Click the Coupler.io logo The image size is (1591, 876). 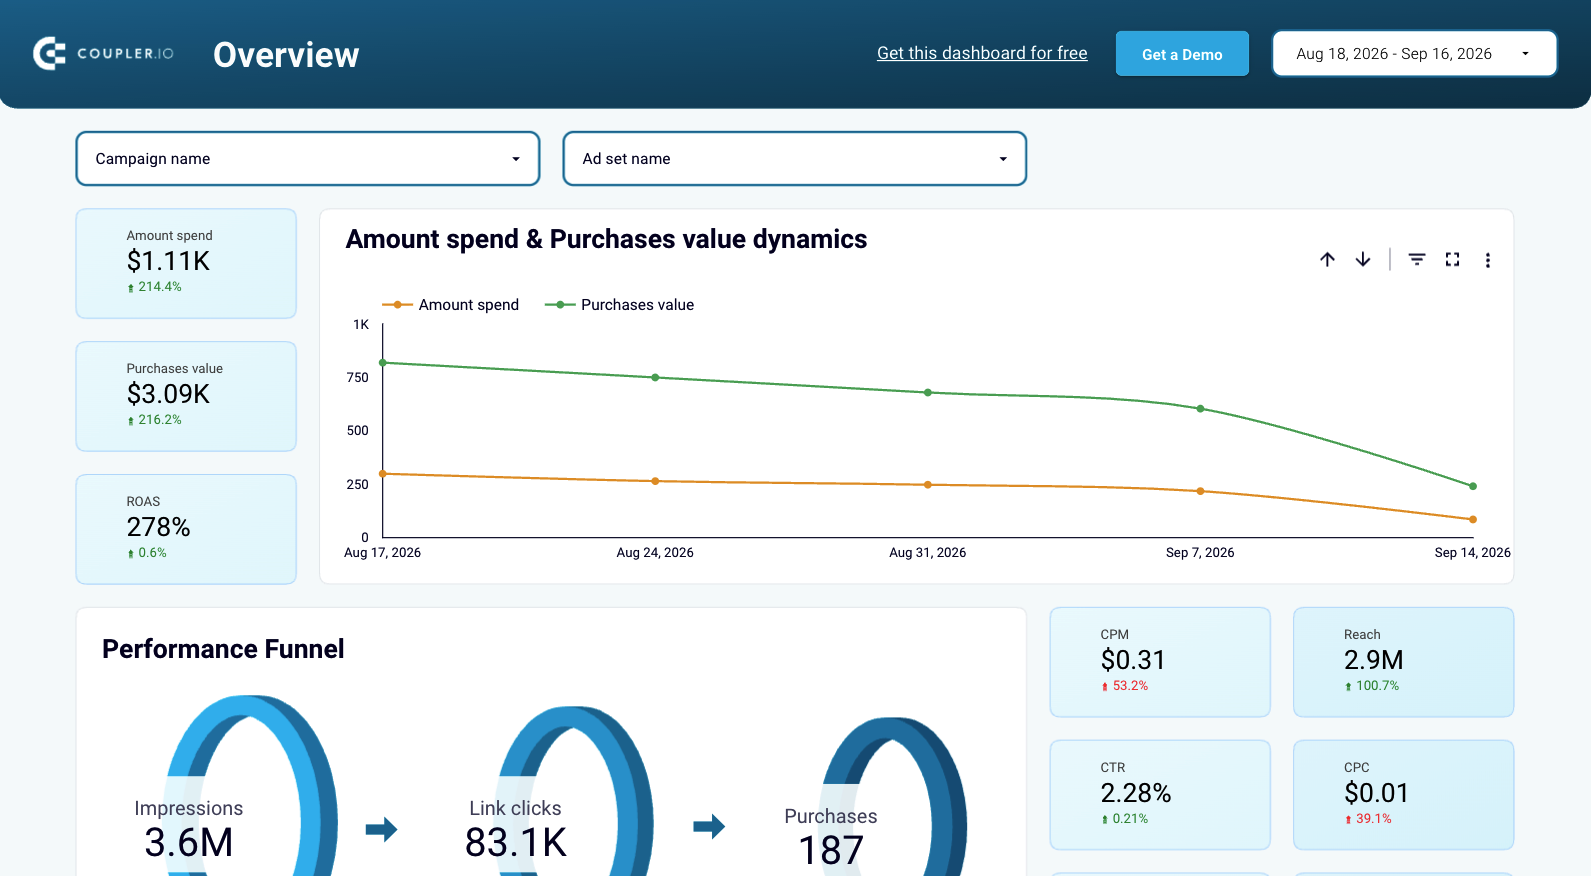click(103, 53)
